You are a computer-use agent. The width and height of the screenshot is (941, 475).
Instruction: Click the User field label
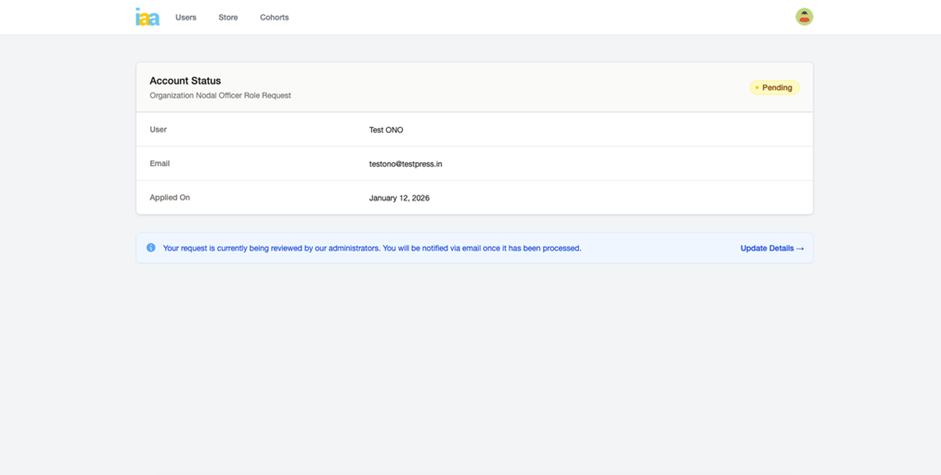[158, 130]
